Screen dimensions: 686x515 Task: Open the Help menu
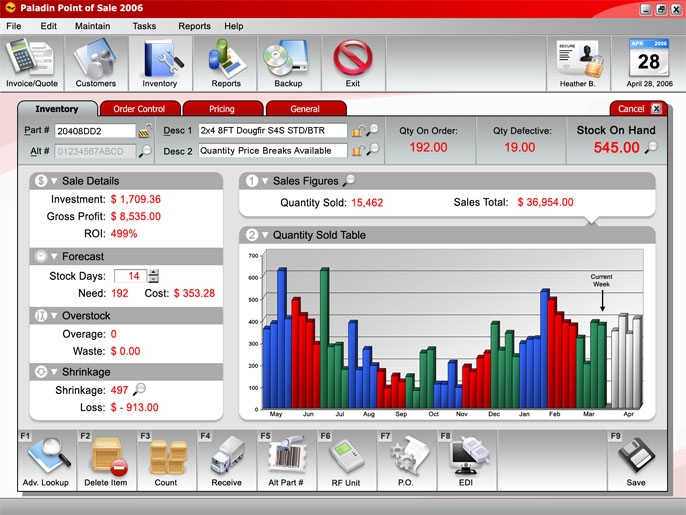pyautogui.click(x=234, y=26)
